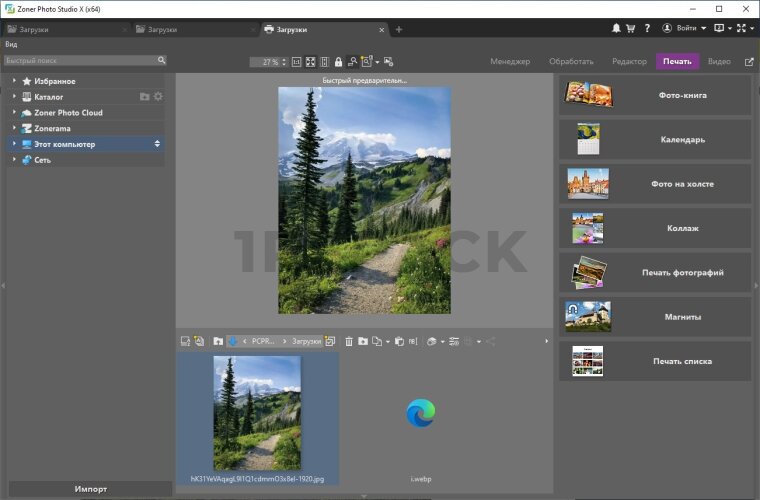This screenshot has height=500, width=760.
Task: Expand the Этот компьютер tree node
Action: tap(14, 145)
